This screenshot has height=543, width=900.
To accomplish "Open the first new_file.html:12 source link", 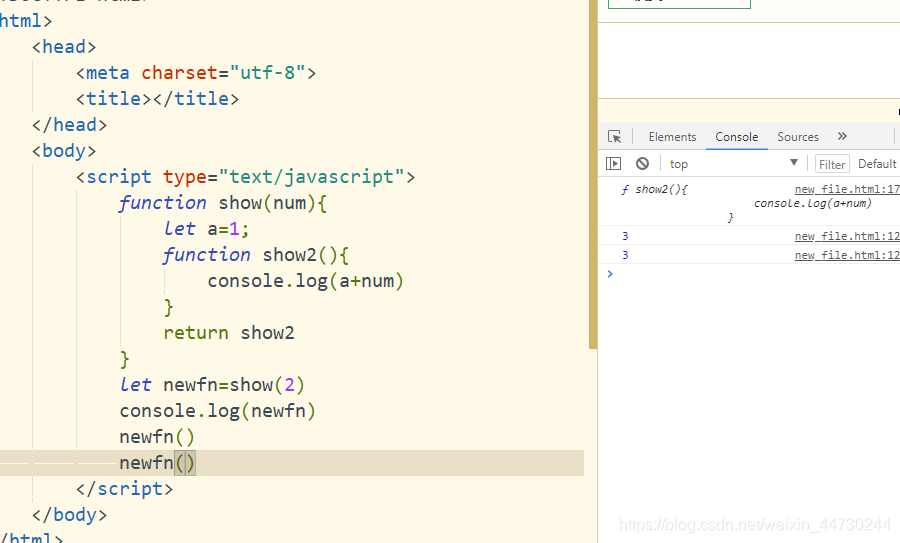I will tap(847, 236).
